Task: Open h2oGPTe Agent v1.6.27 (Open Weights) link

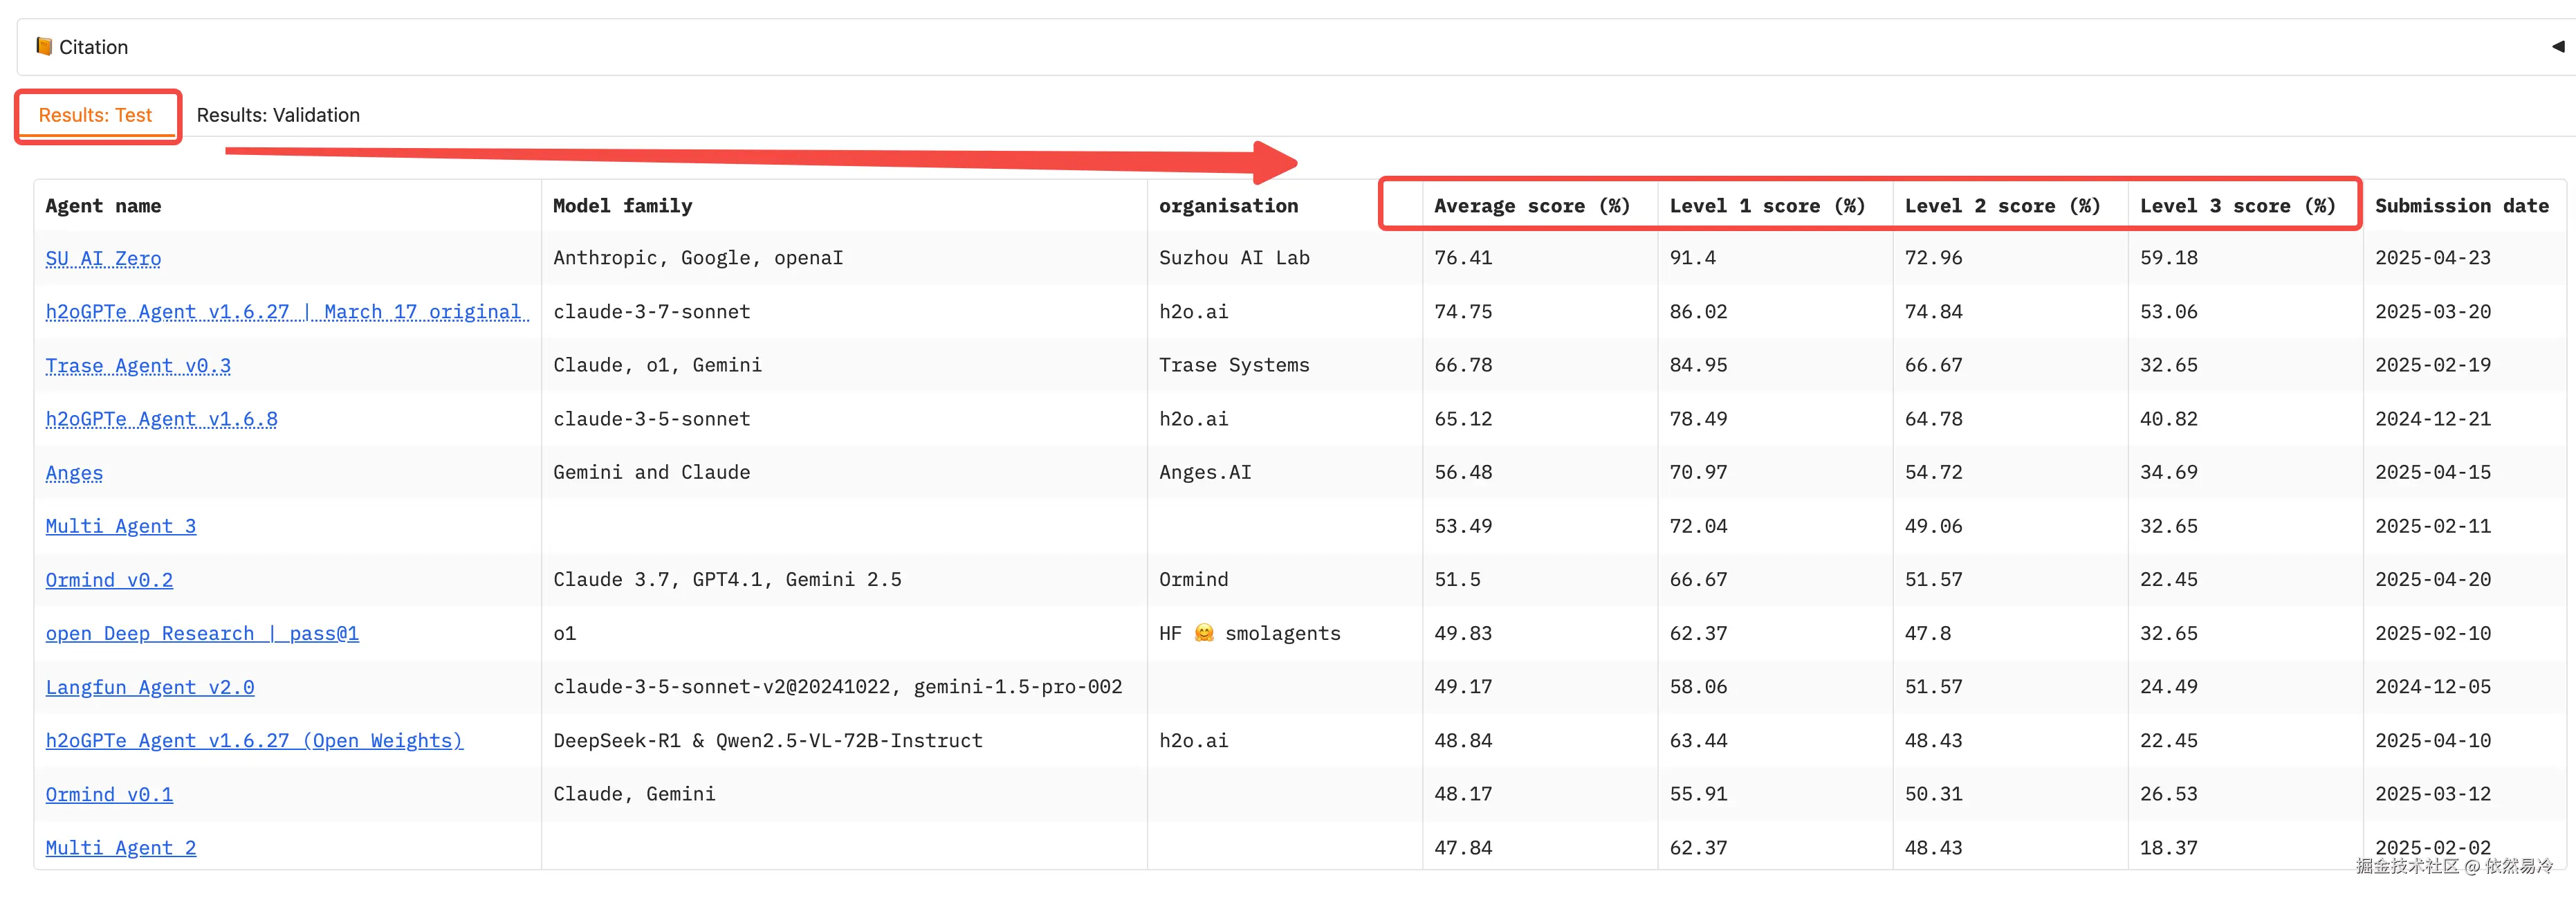Action: 254,741
